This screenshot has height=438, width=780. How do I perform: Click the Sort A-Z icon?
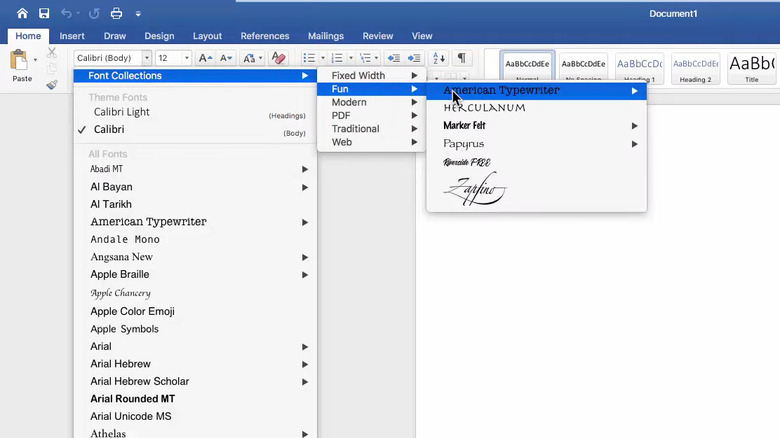[x=438, y=59]
